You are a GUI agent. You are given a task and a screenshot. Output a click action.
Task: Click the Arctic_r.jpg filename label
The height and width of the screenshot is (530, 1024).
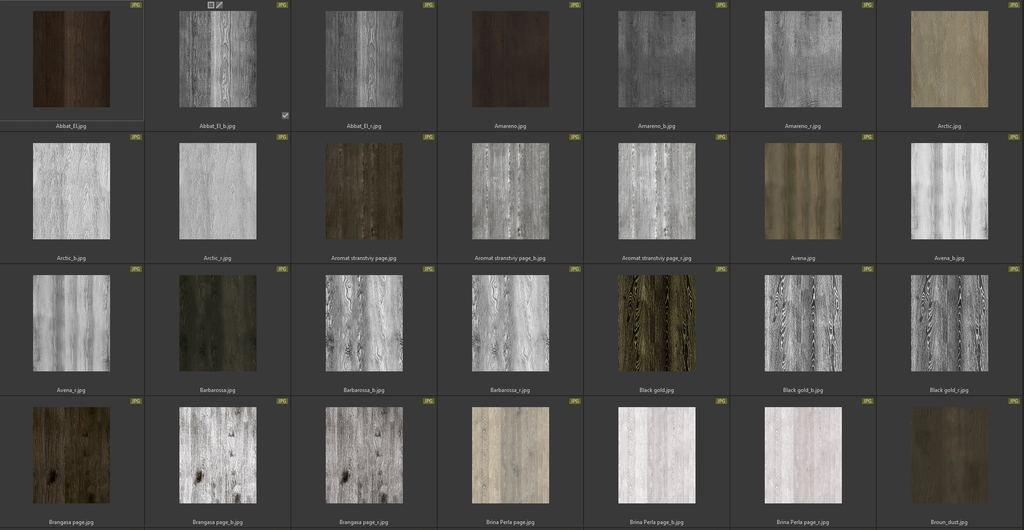coord(217,258)
